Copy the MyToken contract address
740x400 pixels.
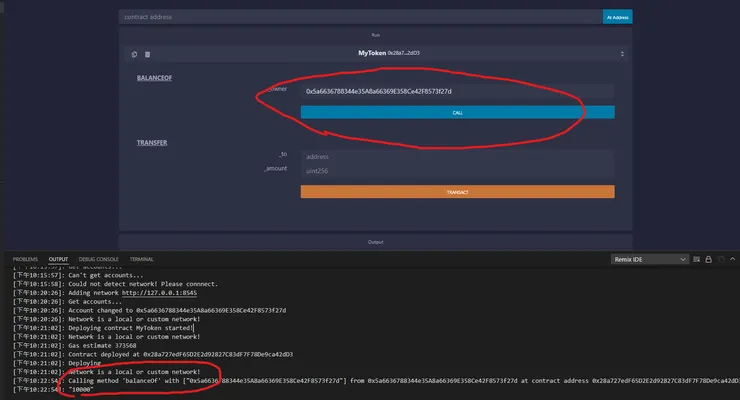[x=135, y=54]
